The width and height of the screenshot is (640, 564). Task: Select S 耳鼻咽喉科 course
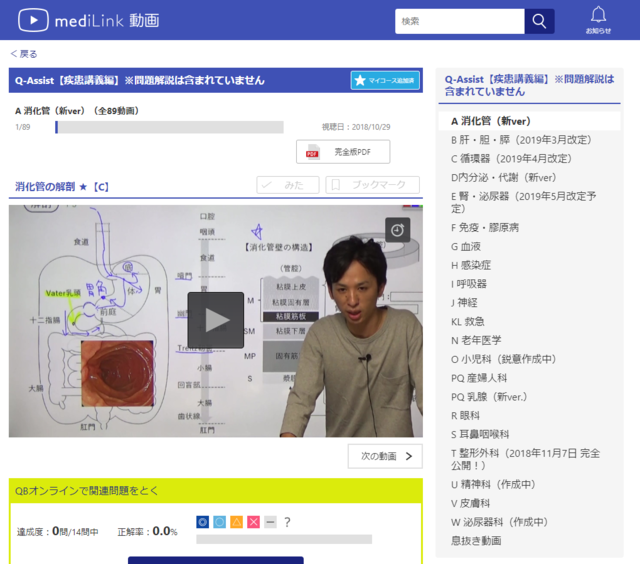[480, 435]
